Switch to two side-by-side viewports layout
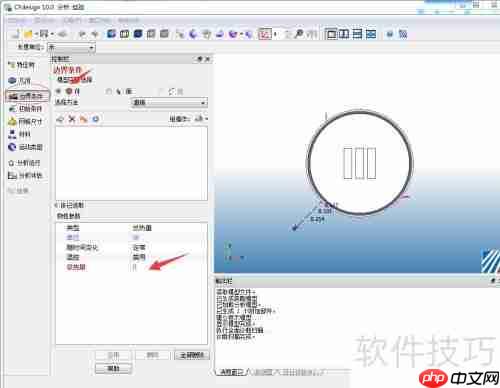This screenshot has width=500, height=388. click(x=344, y=34)
